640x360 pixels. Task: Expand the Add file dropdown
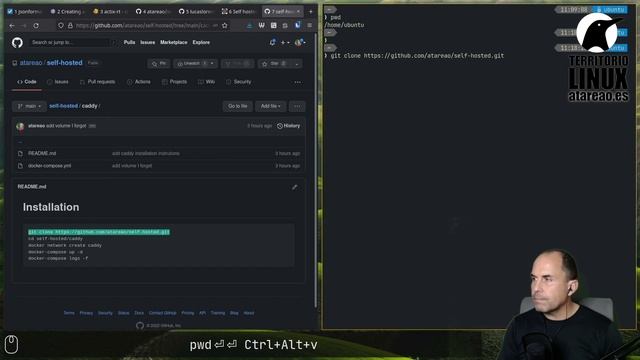(271, 106)
